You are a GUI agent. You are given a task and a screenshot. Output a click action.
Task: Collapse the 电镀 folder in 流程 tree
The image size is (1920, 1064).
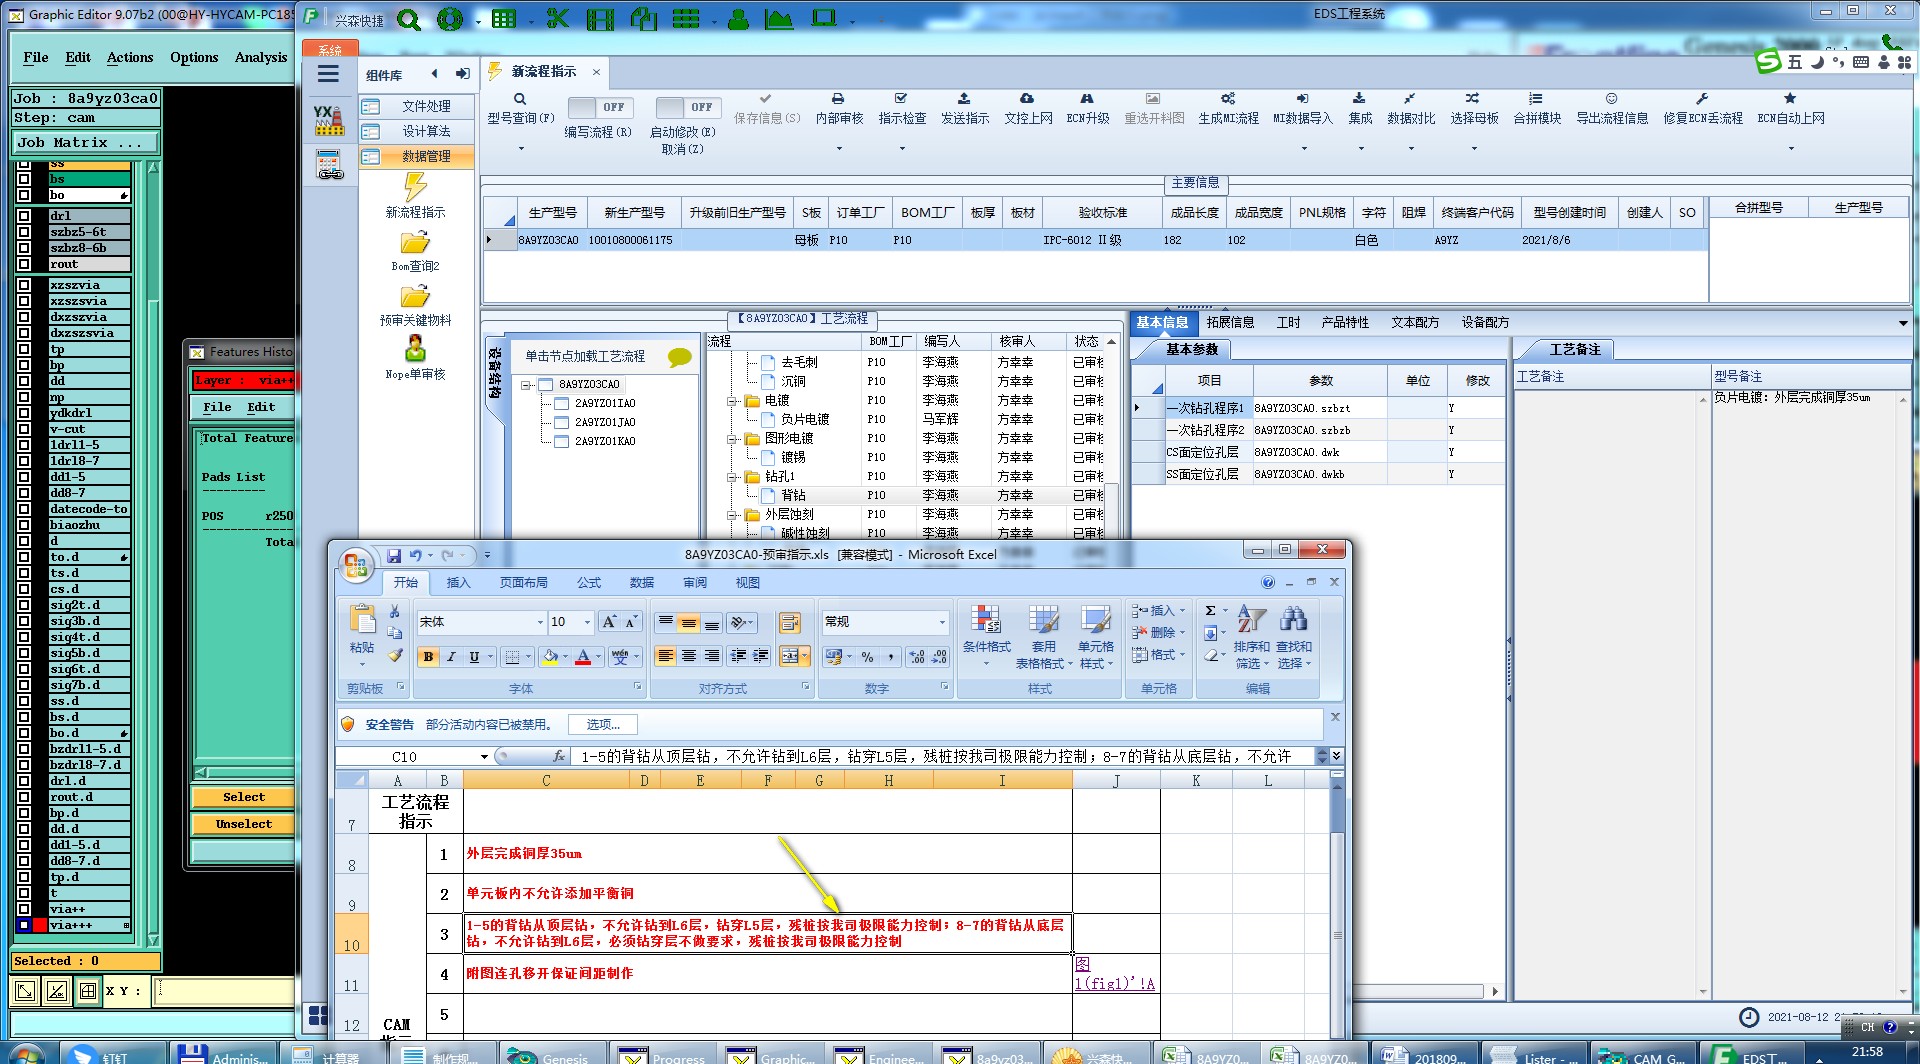732,401
